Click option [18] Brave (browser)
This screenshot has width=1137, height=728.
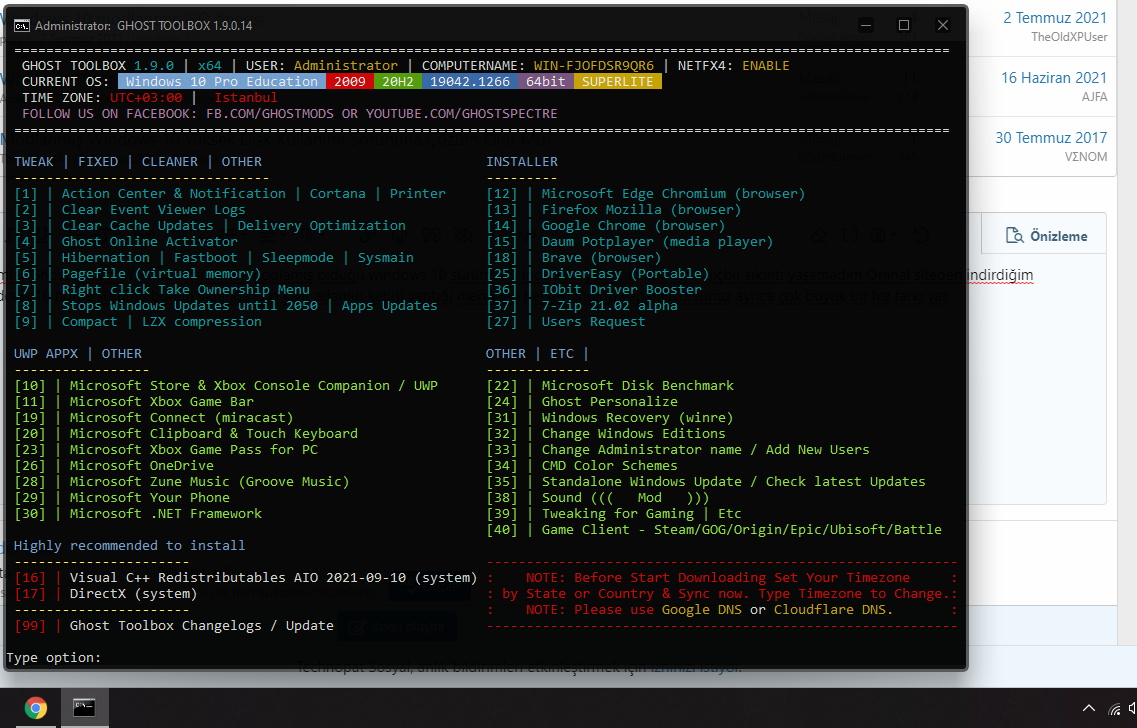tap(574, 257)
